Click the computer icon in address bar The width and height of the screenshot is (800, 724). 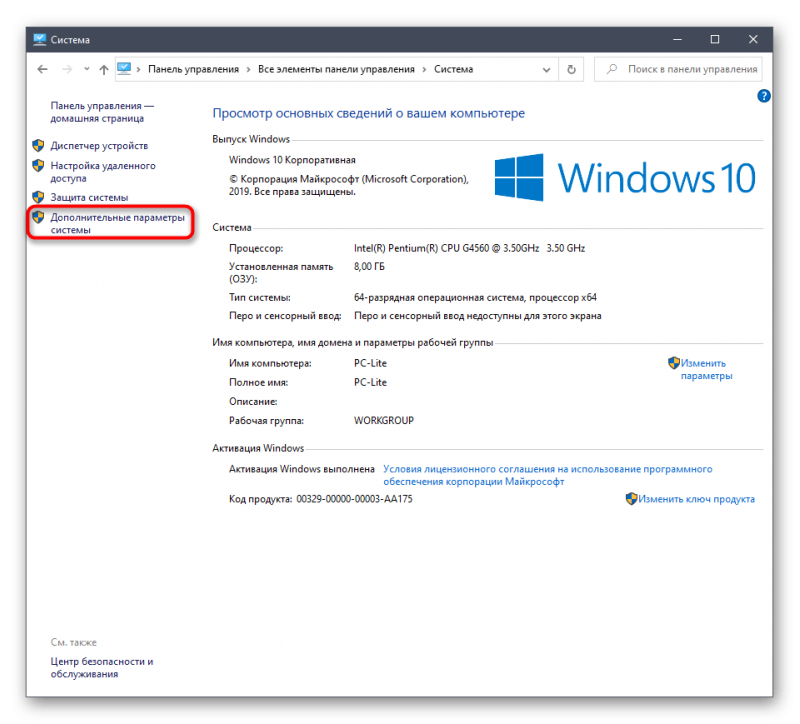124,69
